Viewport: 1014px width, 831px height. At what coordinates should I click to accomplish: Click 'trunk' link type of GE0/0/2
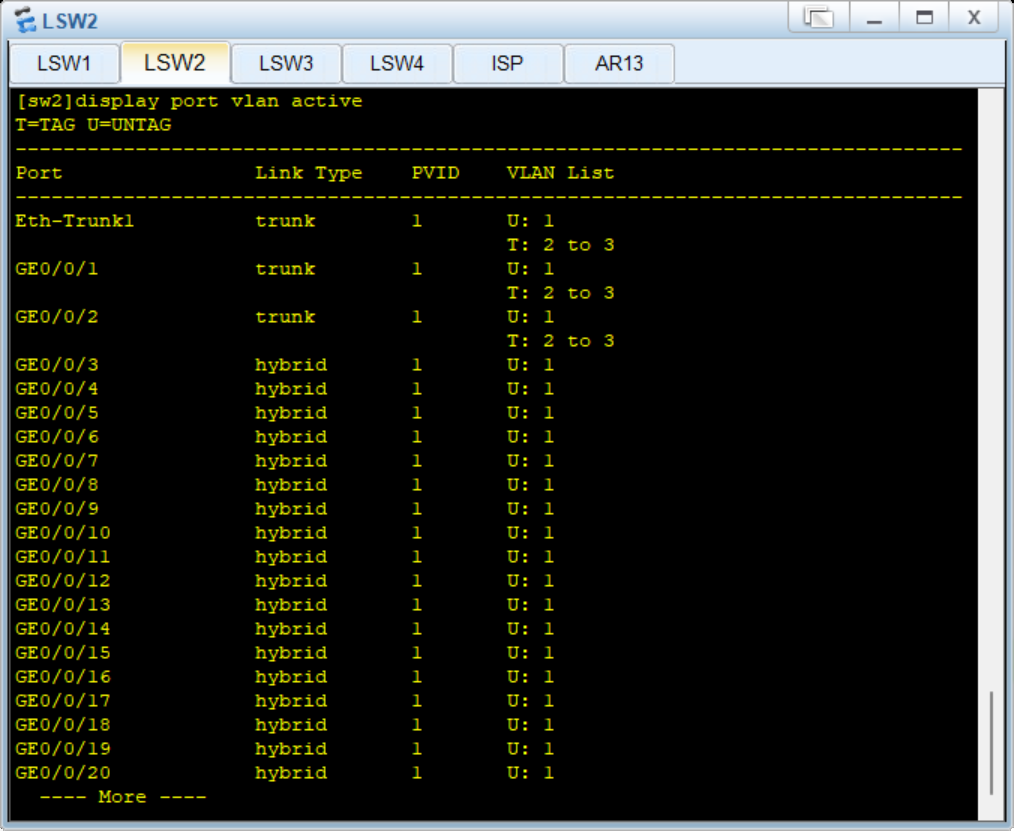285,317
